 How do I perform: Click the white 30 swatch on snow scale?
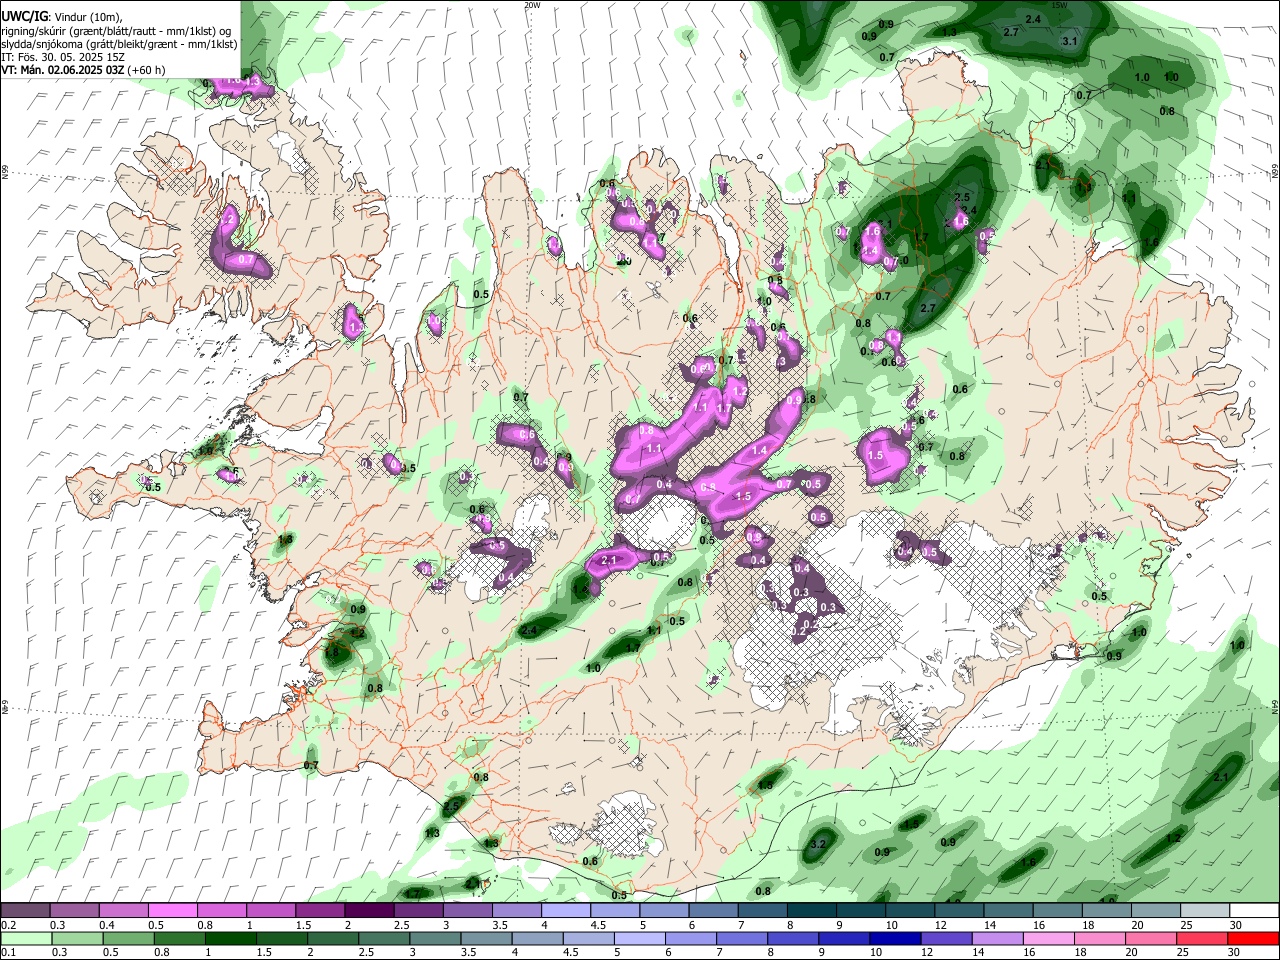[1254, 911]
